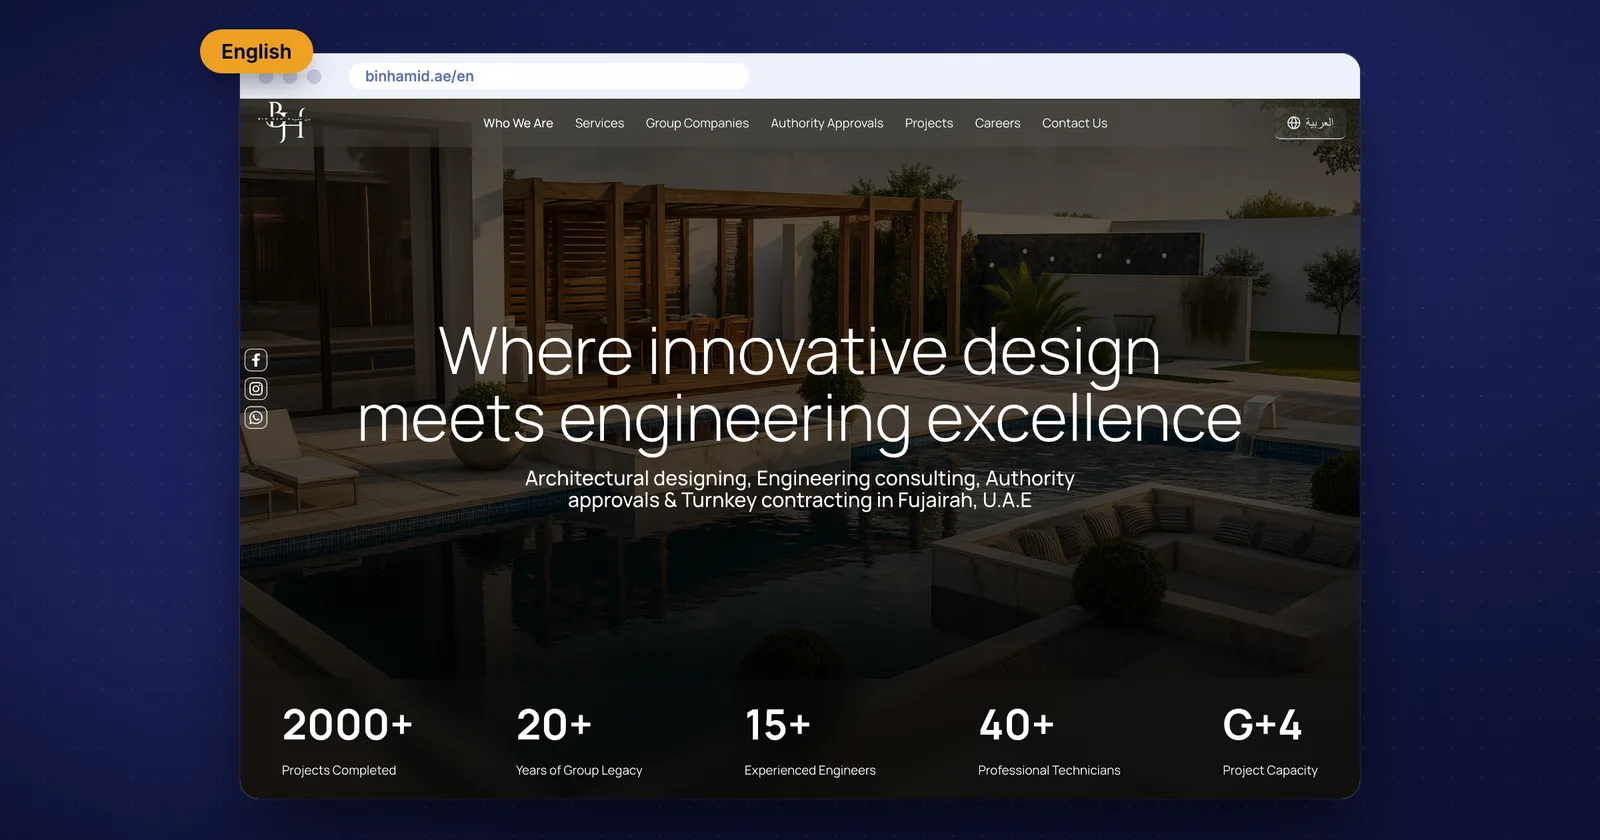Click the "Project Capacity" label
The width and height of the screenshot is (1600, 840).
click(1270, 770)
